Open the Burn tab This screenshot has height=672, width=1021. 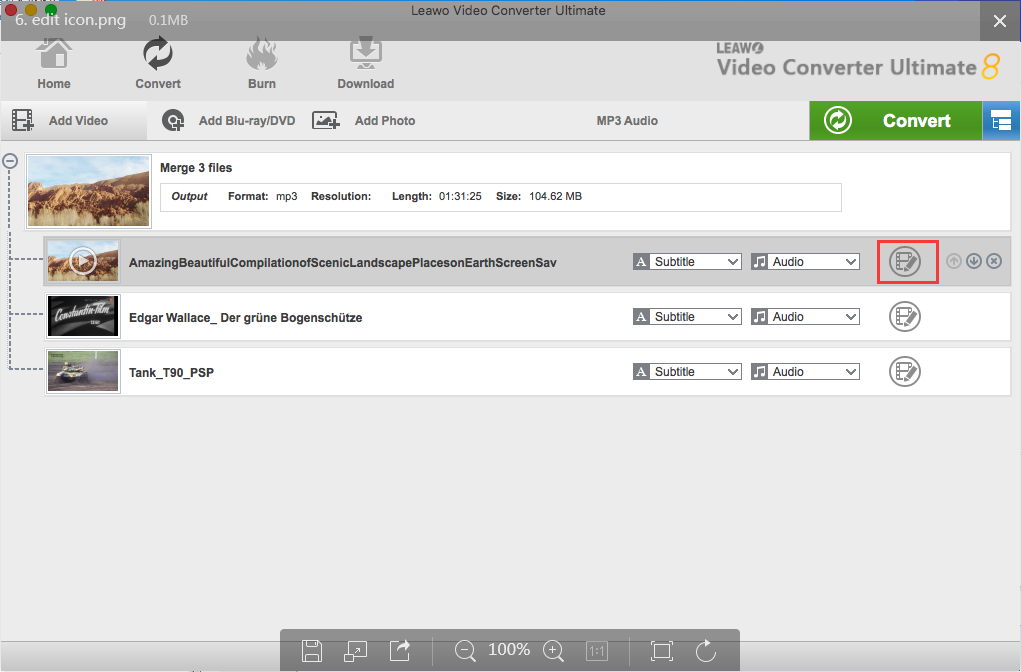point(262,64)
